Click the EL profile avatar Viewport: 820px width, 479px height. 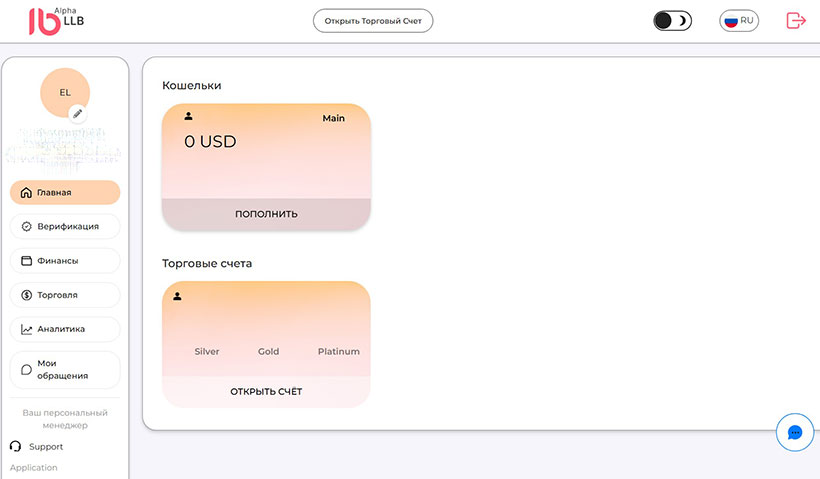pyautogui.click(x=65, y=92)
